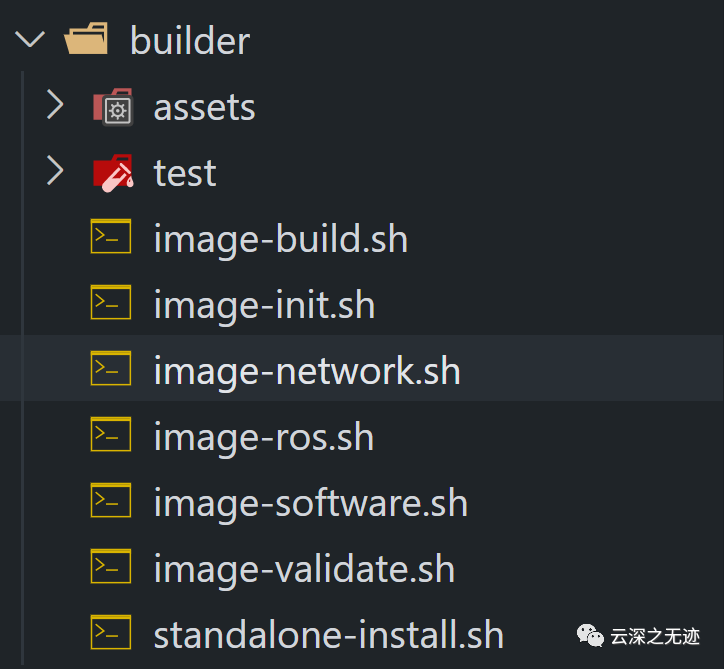This screenshot has width=724, height=669.
Task: Open the image-build.sh file
Action: [280, 239]
